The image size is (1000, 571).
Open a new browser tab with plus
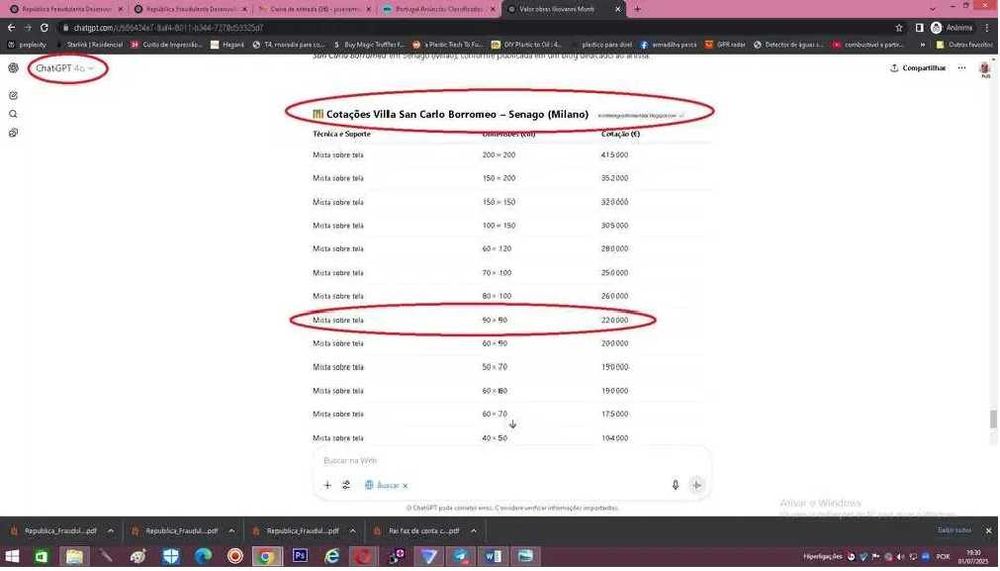tap(636, 10)
